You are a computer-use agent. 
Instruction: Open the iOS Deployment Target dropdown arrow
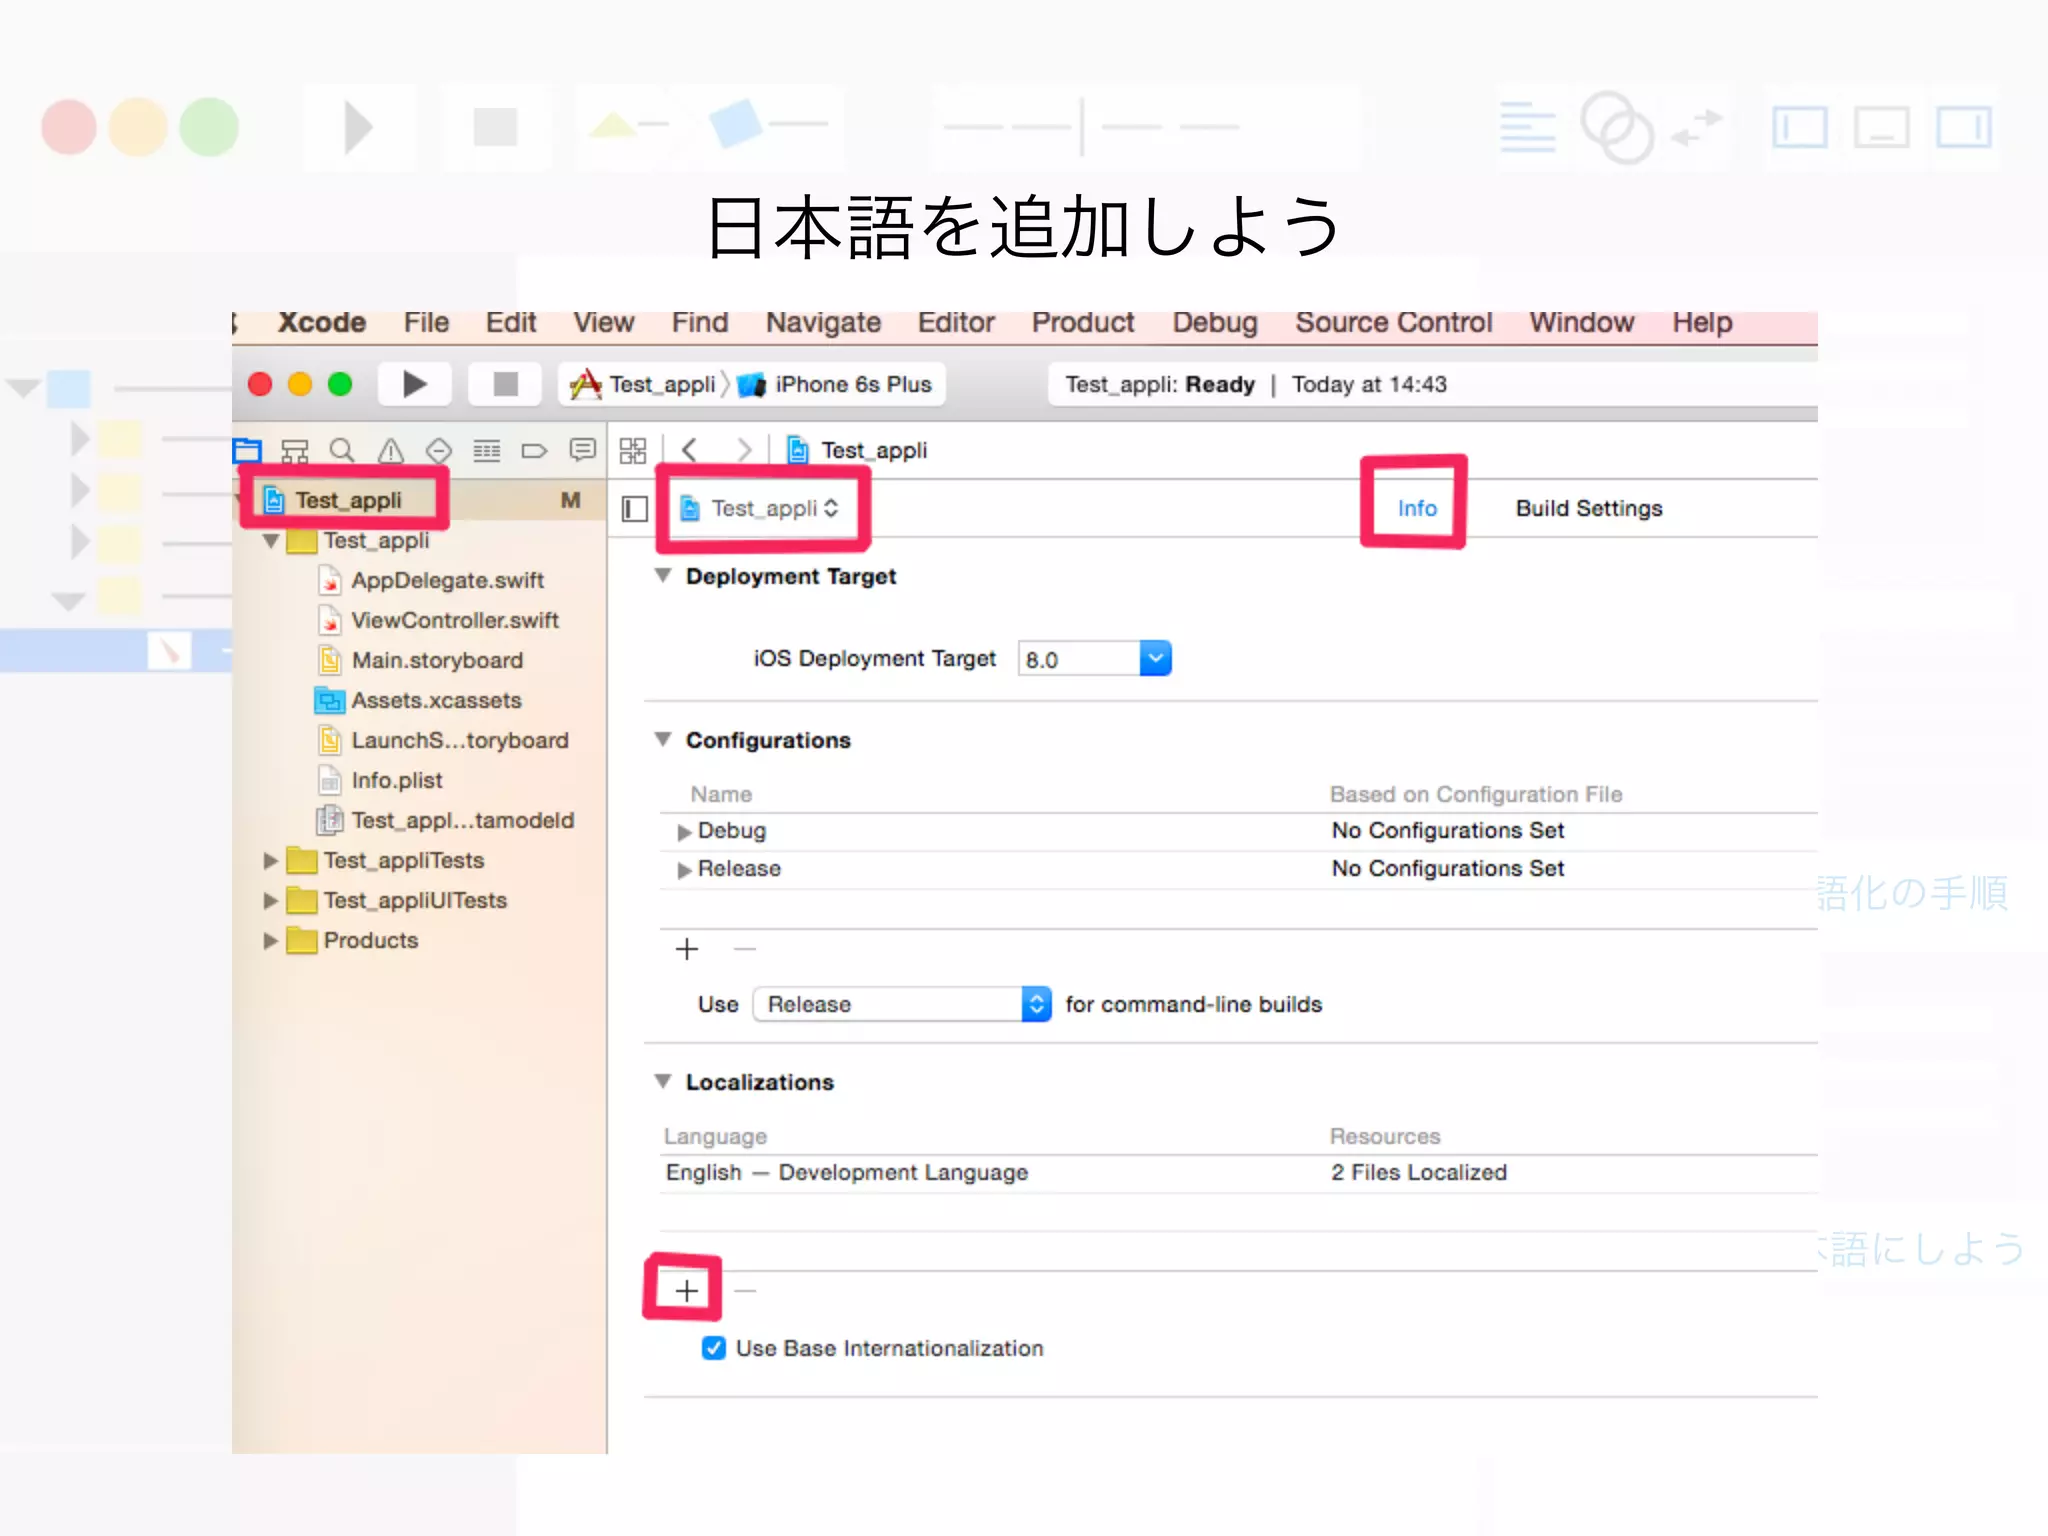[1155, 658]
